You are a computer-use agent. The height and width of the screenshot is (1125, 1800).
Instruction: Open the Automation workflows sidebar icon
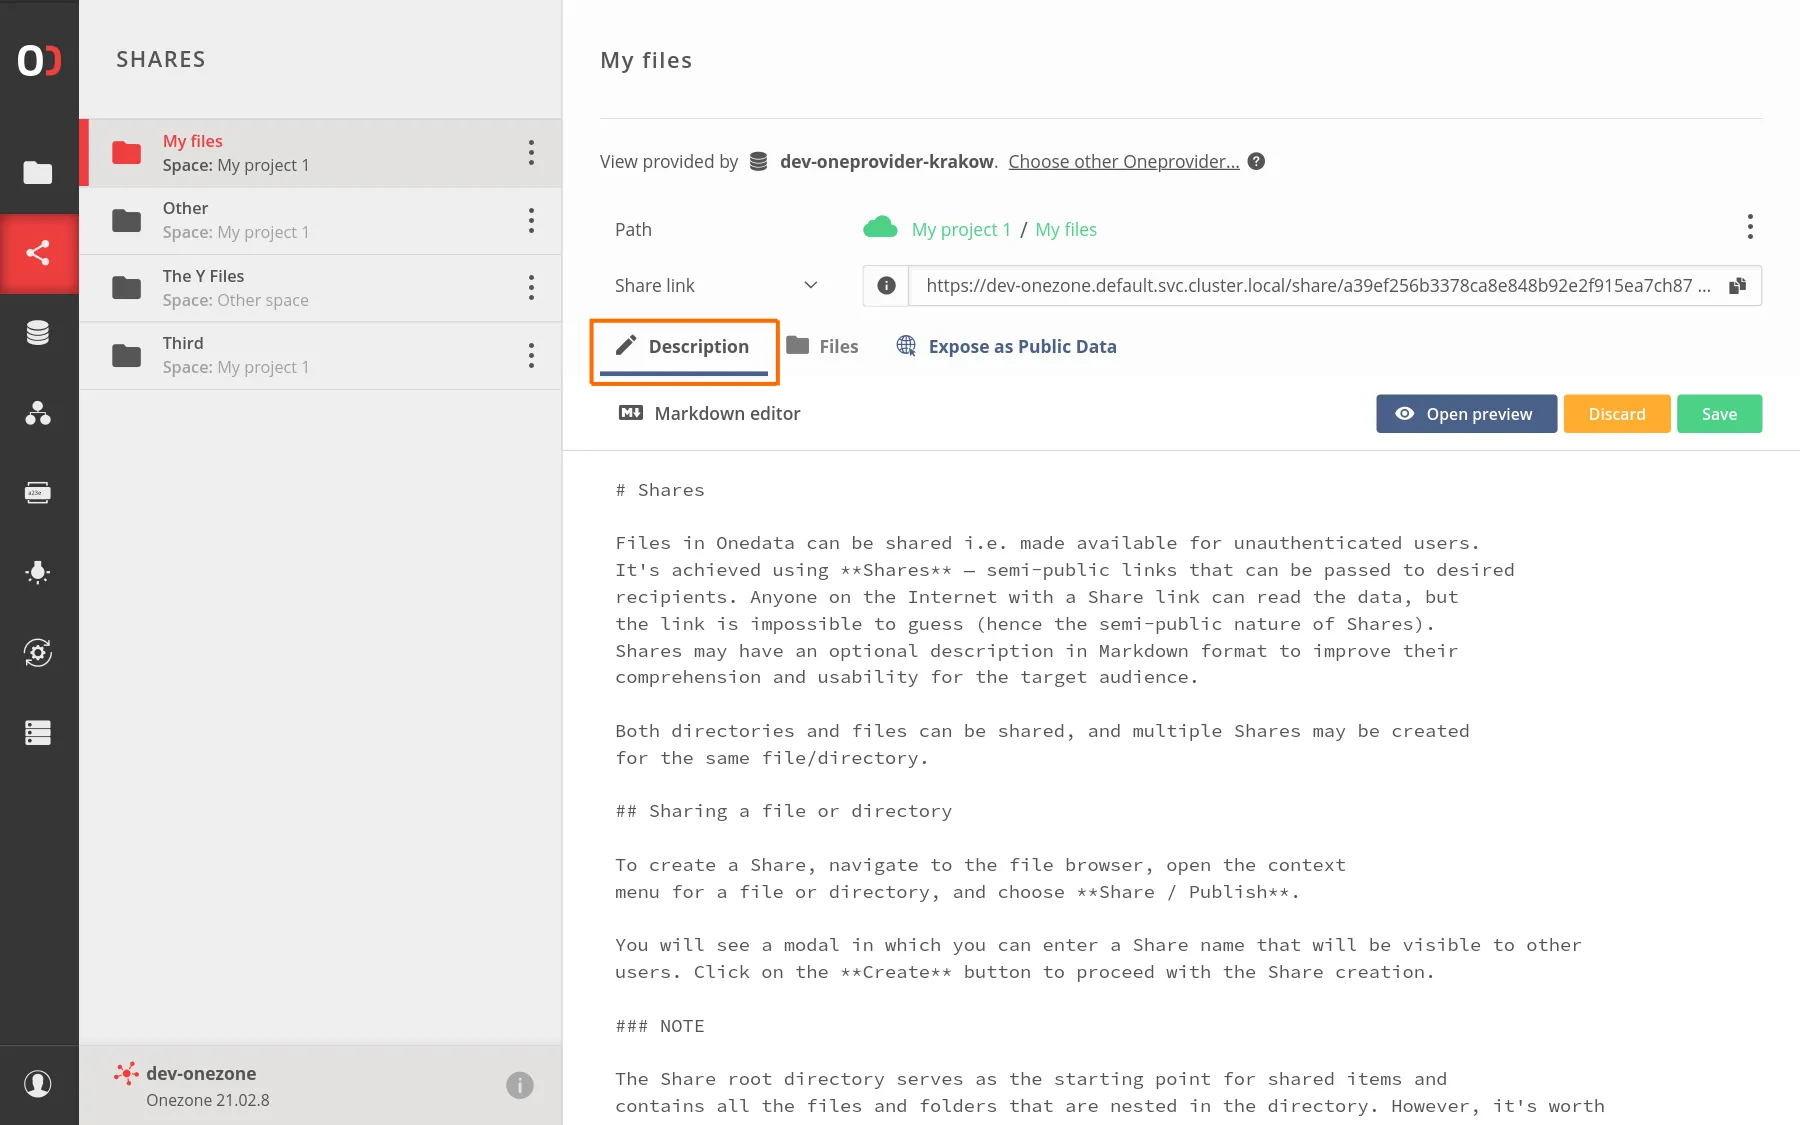point(39,653)
